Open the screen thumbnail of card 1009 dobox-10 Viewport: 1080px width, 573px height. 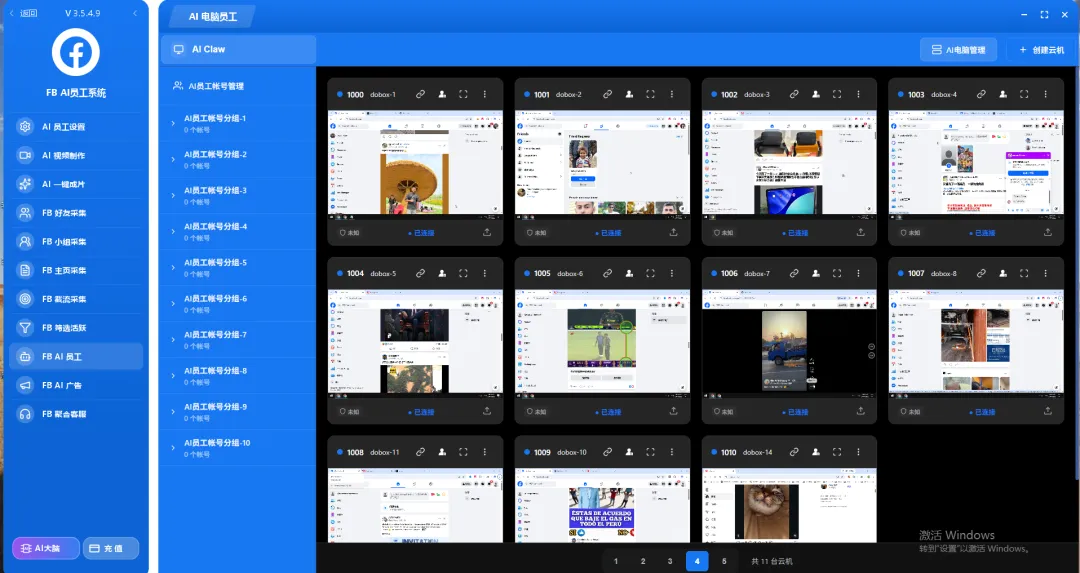click(x=602, y=506)
